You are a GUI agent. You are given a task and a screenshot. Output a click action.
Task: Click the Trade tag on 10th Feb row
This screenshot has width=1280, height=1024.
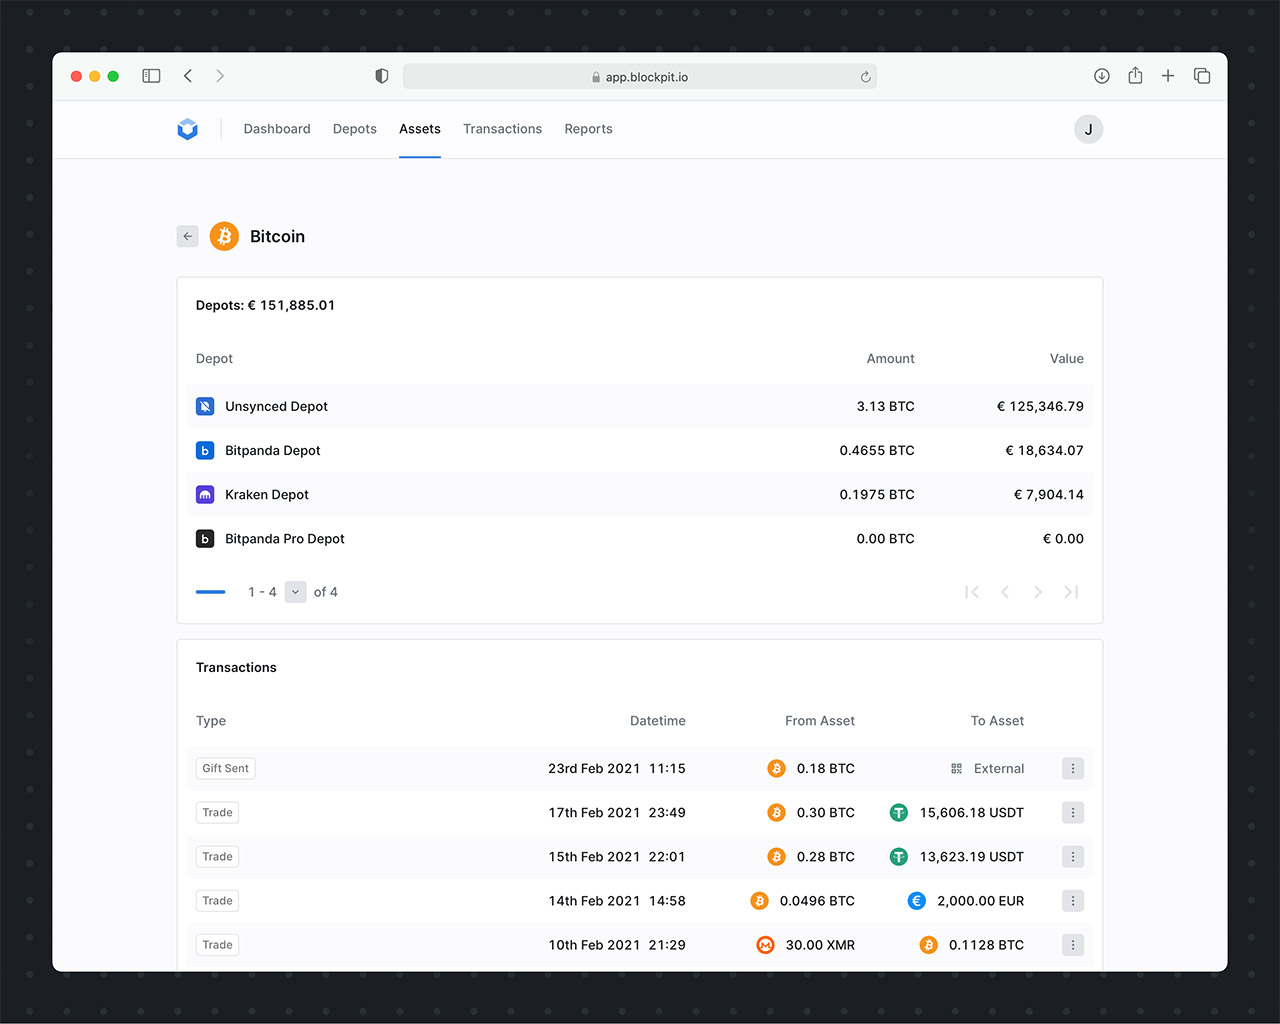217,944
